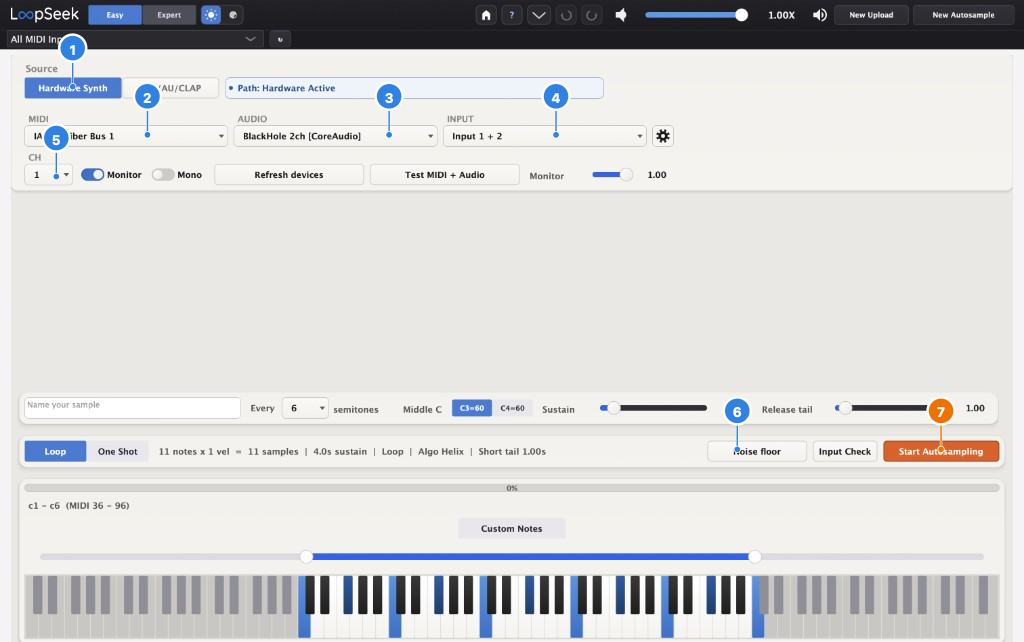This screenshot has height=642, width=1024.
Task: Switch to dark theme moon icon
Action: point(233,15)
